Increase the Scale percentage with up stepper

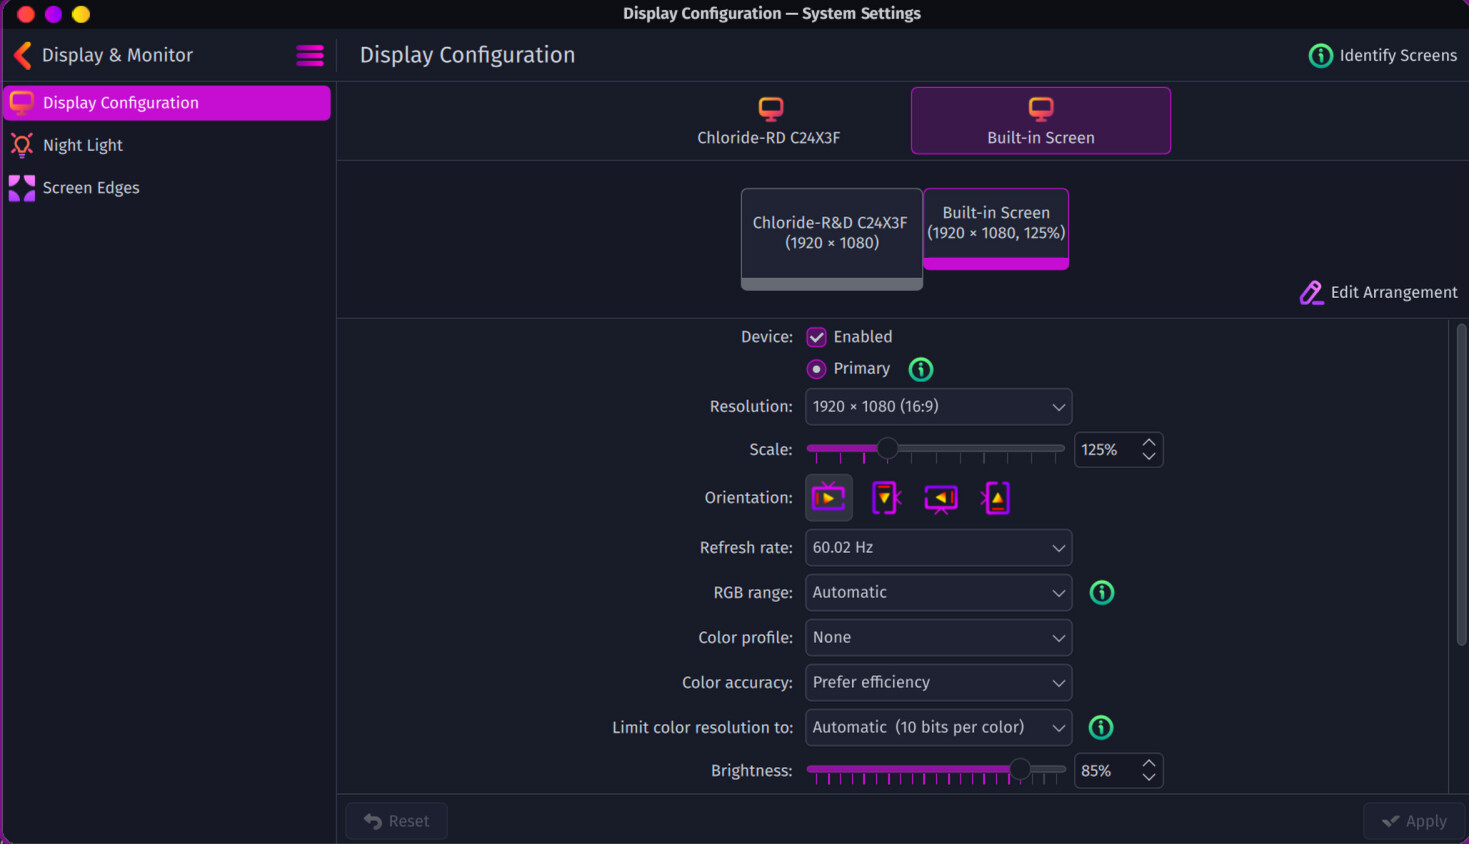click(x=1149, y=442)
